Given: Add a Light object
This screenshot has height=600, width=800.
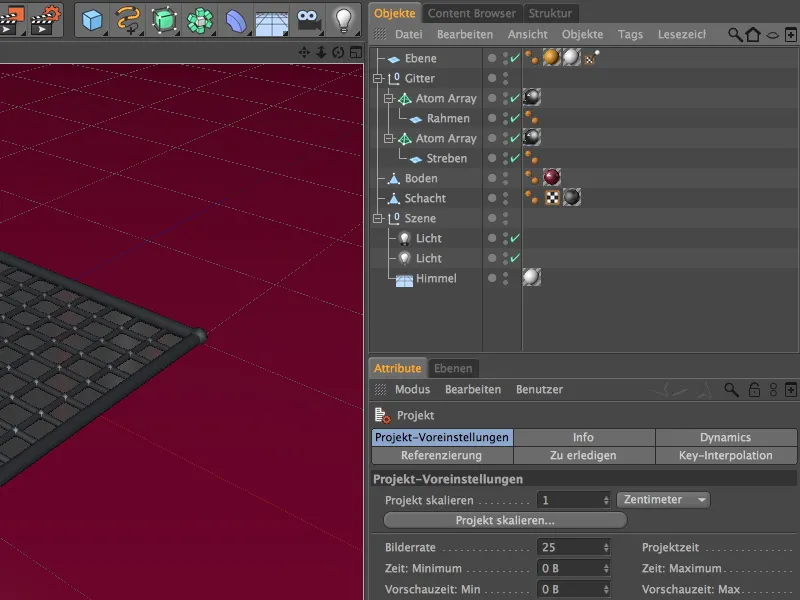Looking at the screenshot, I should coord(344,20).
